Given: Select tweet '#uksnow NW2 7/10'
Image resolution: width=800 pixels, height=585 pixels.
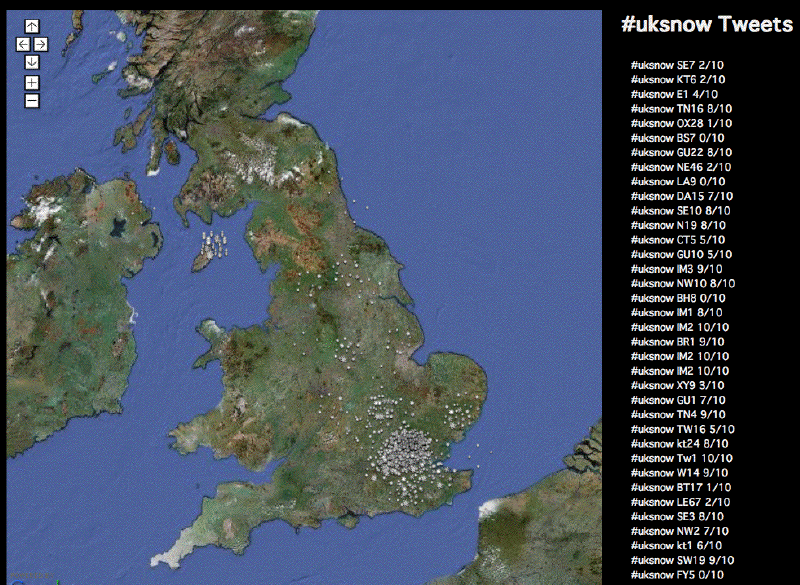Looking at the screenshot, I should point(680,531).
